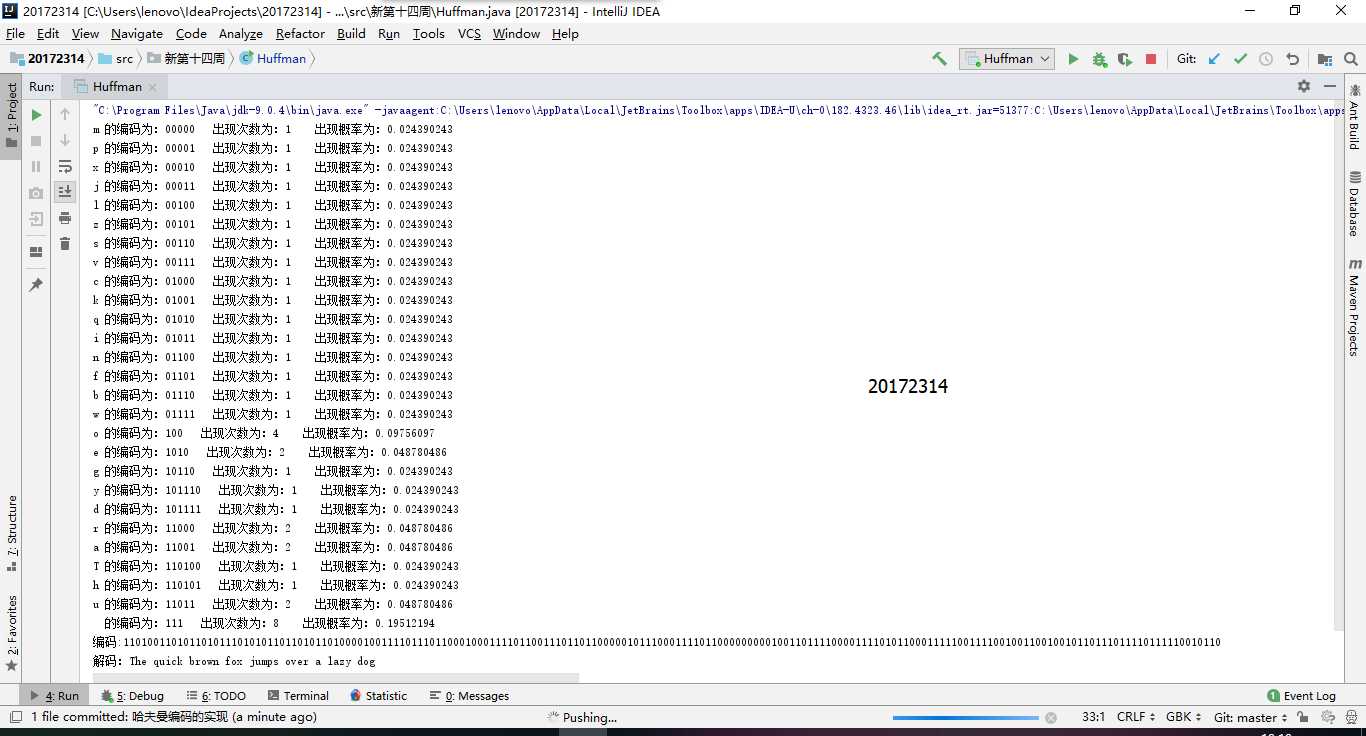The width and height of the screenshot is (1366, 736).
Task: Open Ant Build side panel
Action: [x=1354, y=117]
